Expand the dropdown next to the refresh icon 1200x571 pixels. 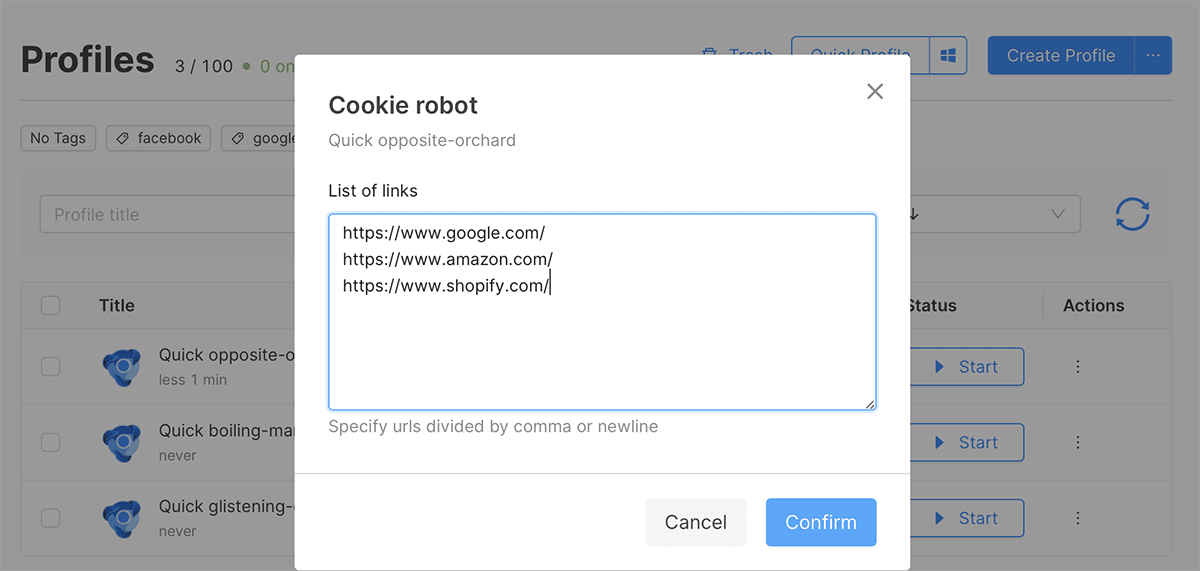click(1057, 214)
